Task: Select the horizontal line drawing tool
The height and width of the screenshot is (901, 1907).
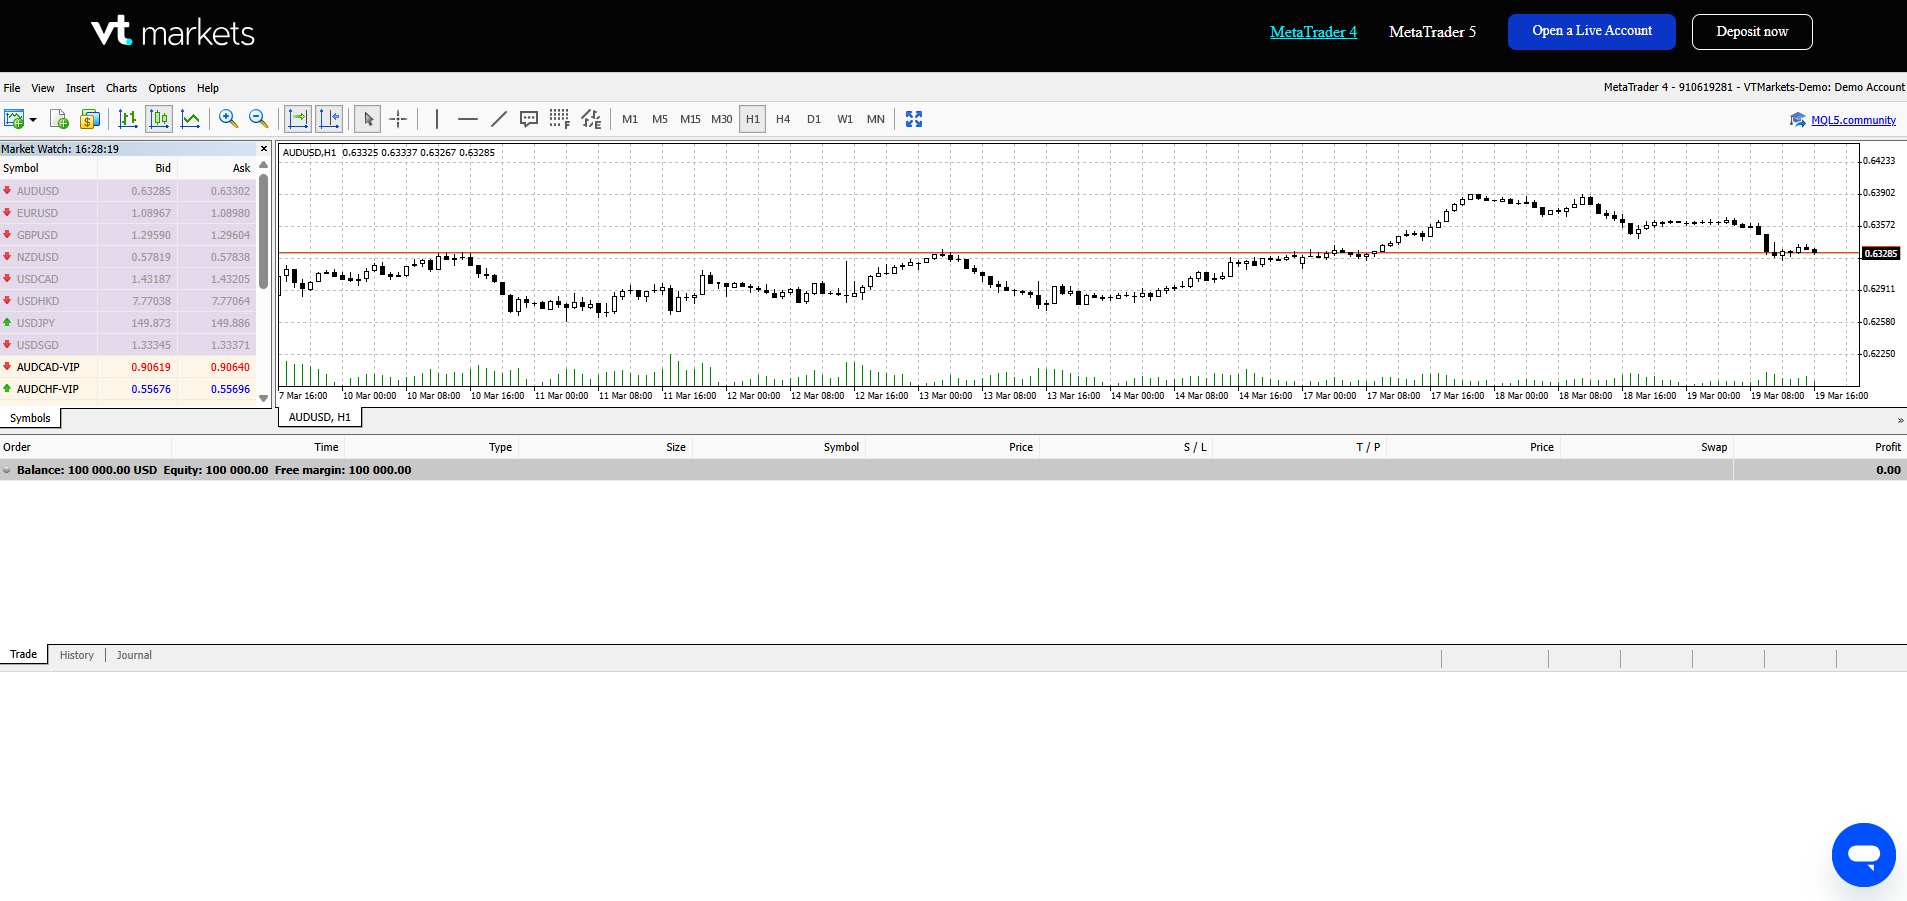Action: [467, 119]
